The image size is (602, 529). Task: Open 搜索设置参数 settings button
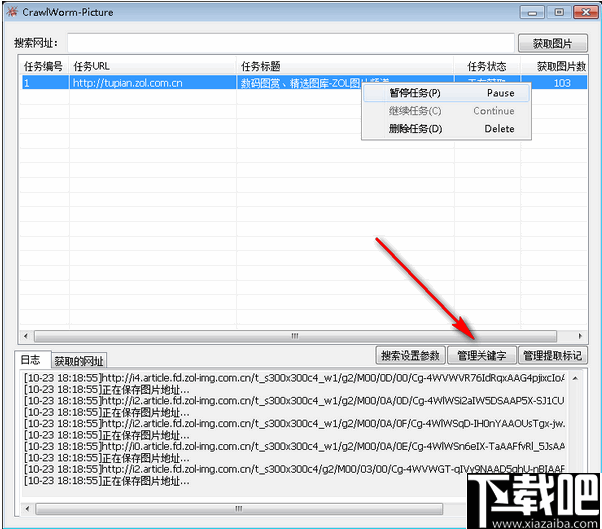click(x=410, y=355)
